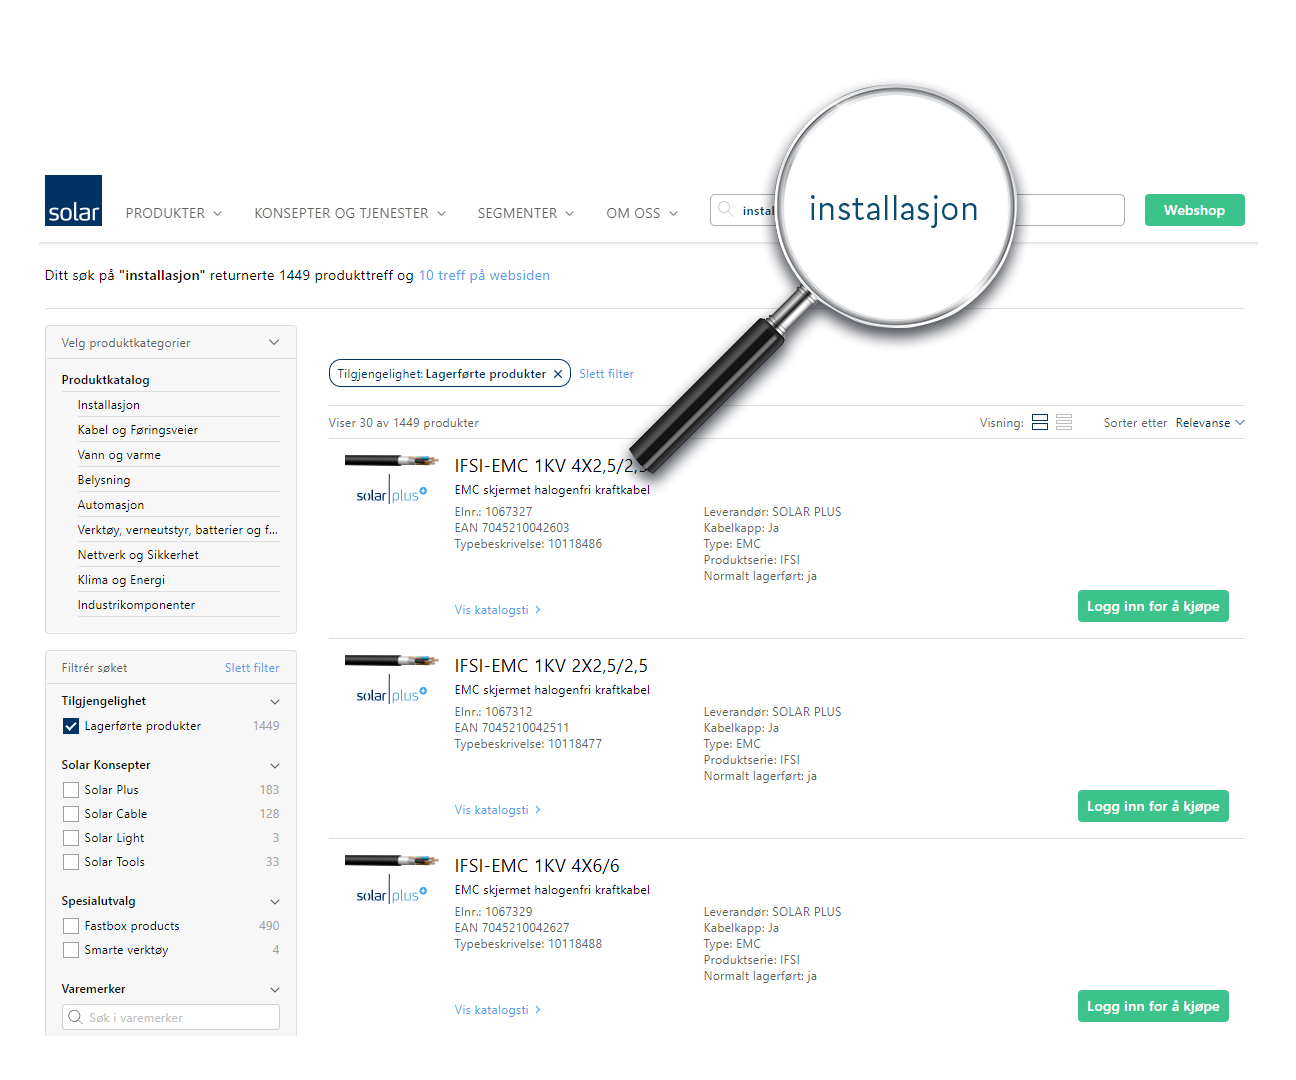Switch to compact list view icon
This screenshot has width=1296, height=1080.
(x=1064, y=423)
